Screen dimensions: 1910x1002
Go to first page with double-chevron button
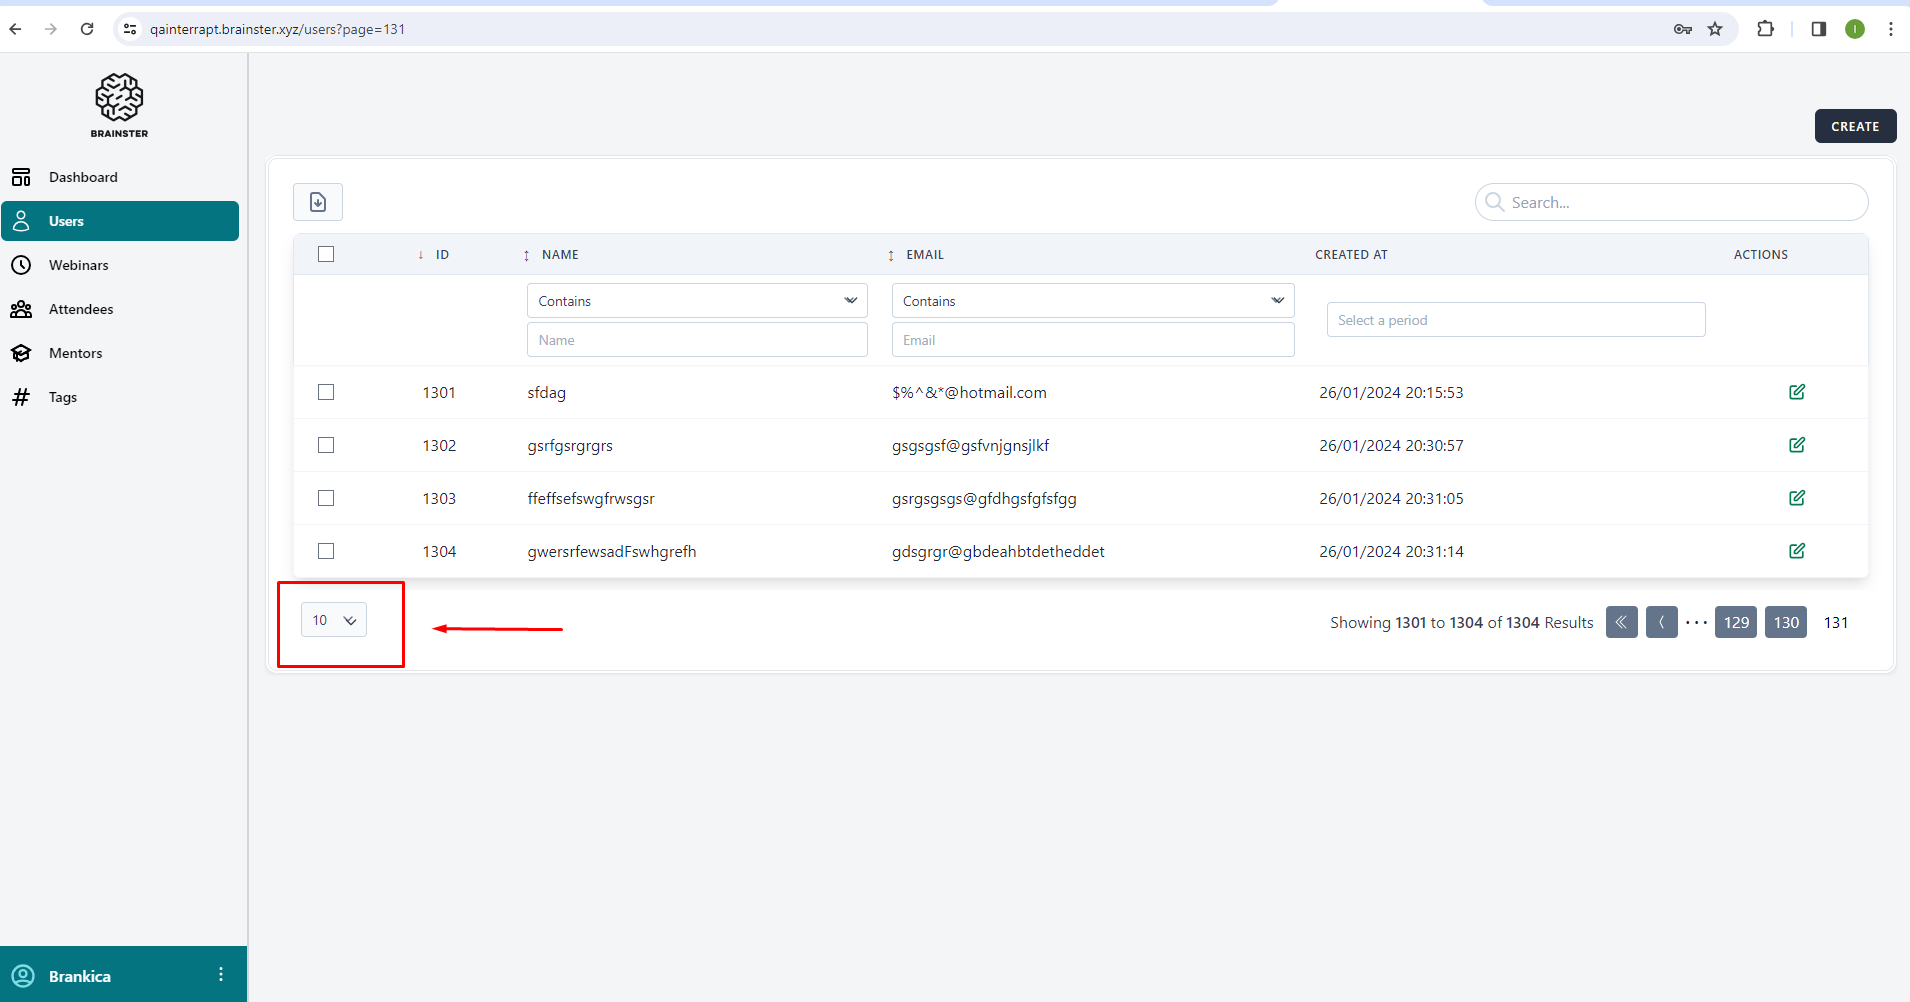point(1621,622)
